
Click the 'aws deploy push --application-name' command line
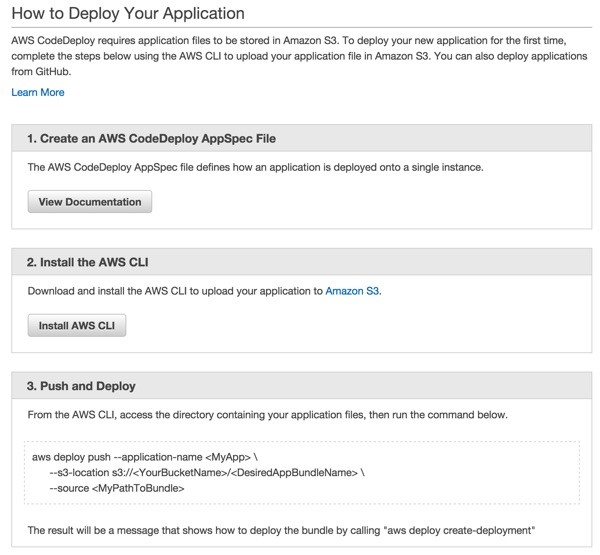(x=145, y=457)
